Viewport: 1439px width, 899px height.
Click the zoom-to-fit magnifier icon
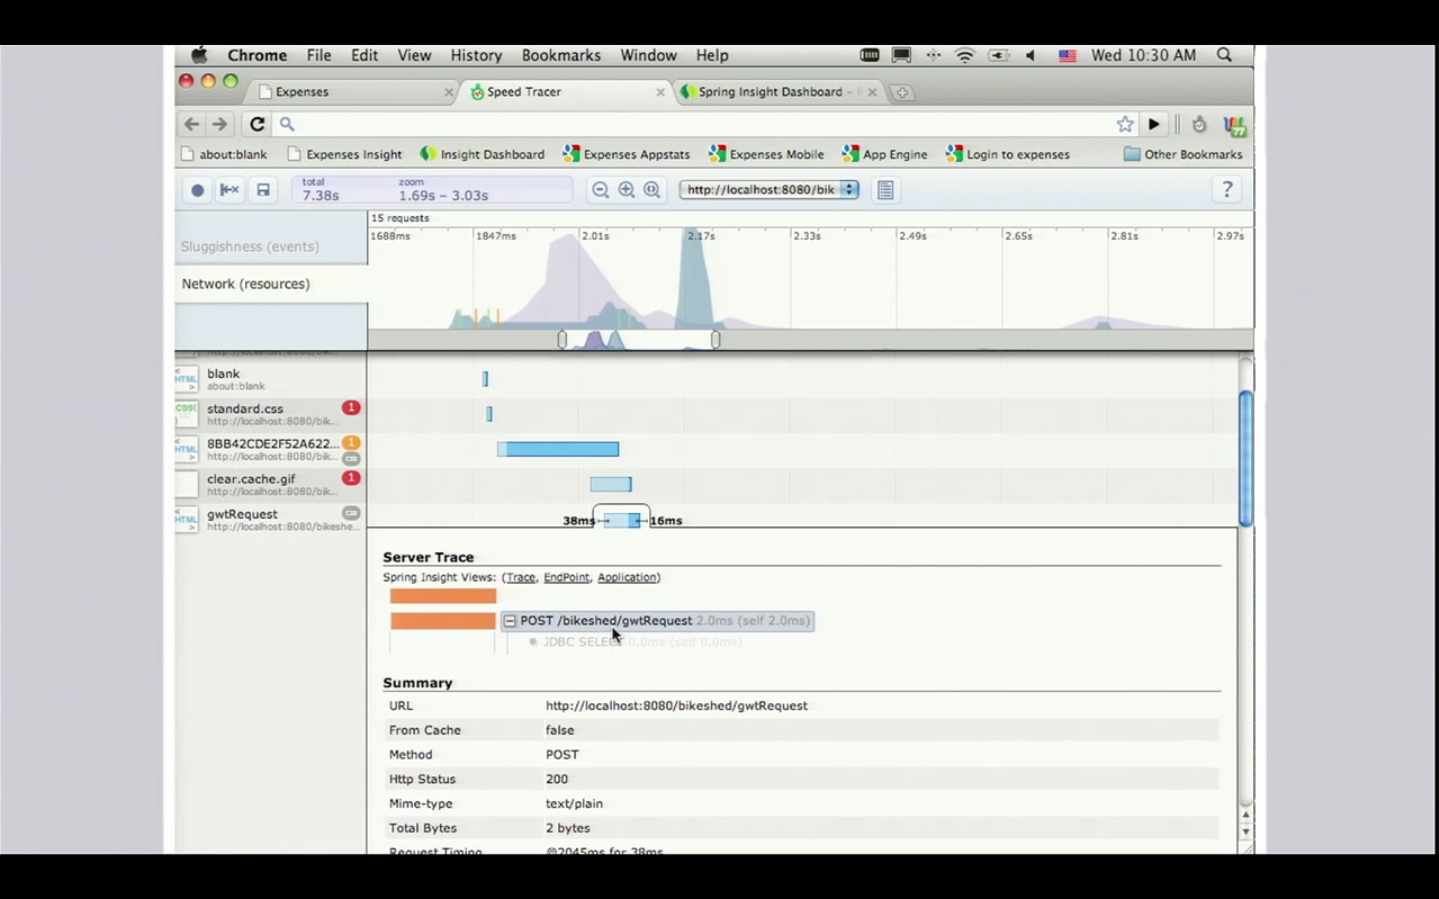tap(652, 190)
